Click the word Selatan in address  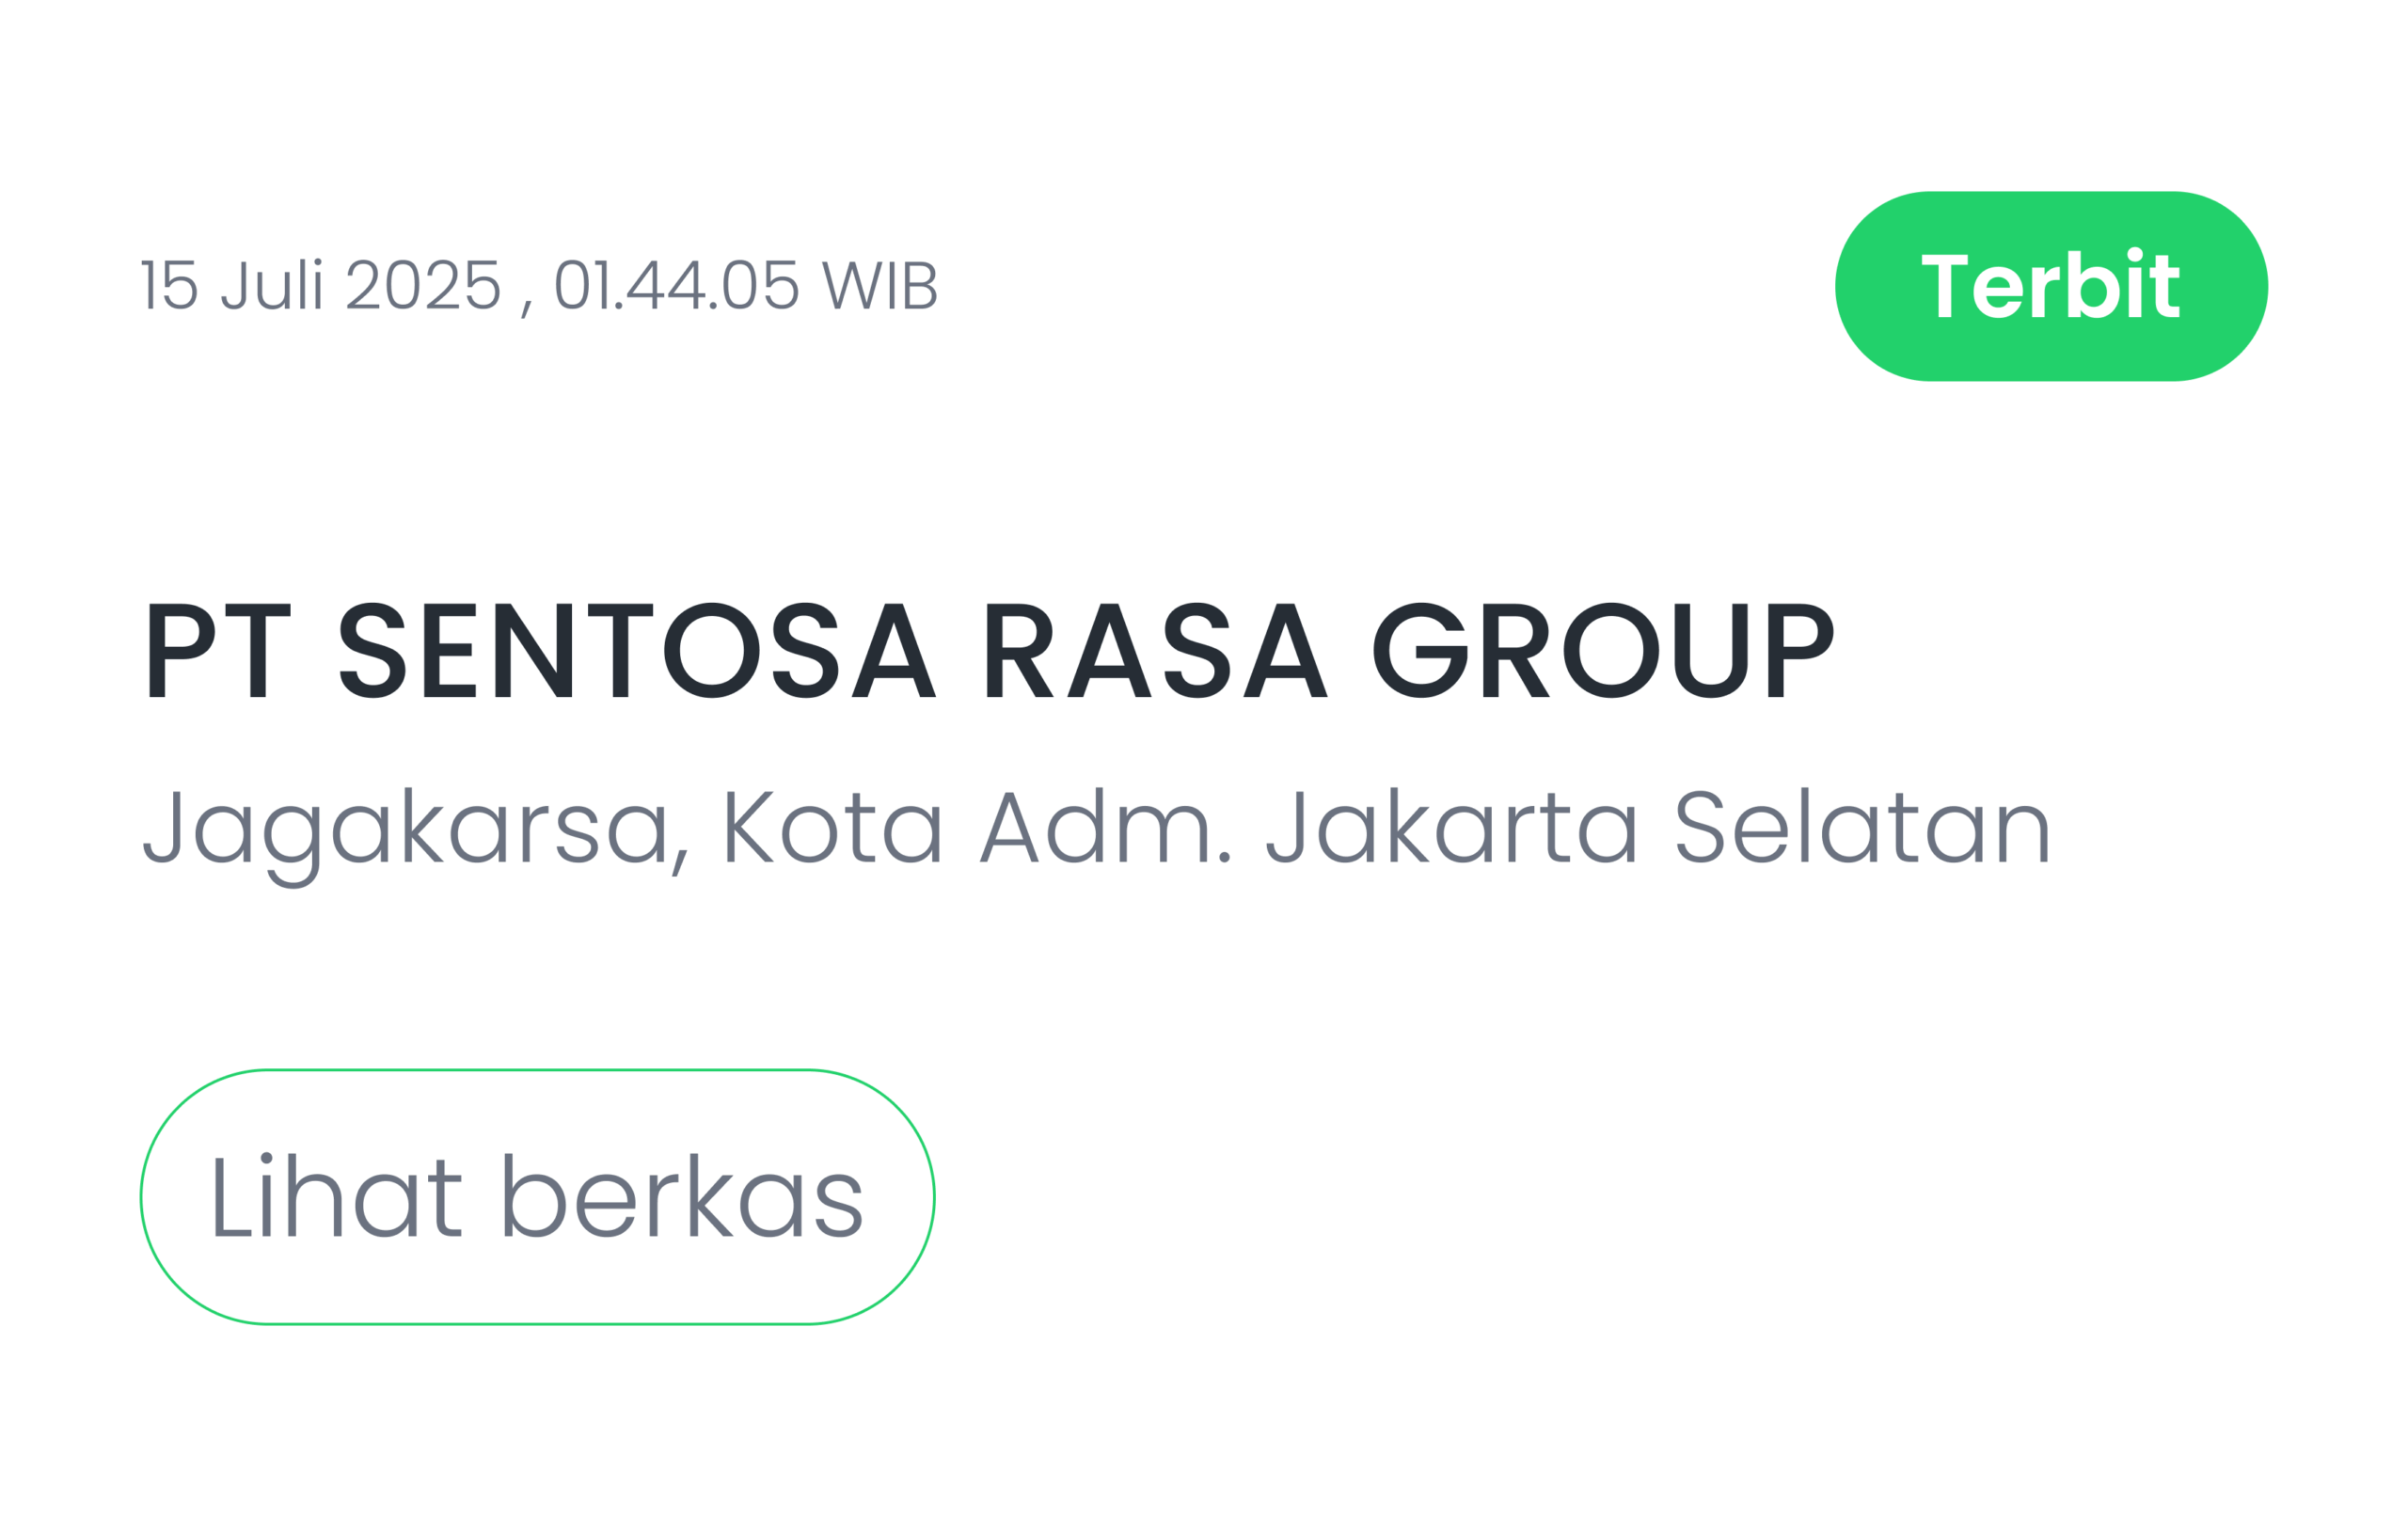[1863, 826]
